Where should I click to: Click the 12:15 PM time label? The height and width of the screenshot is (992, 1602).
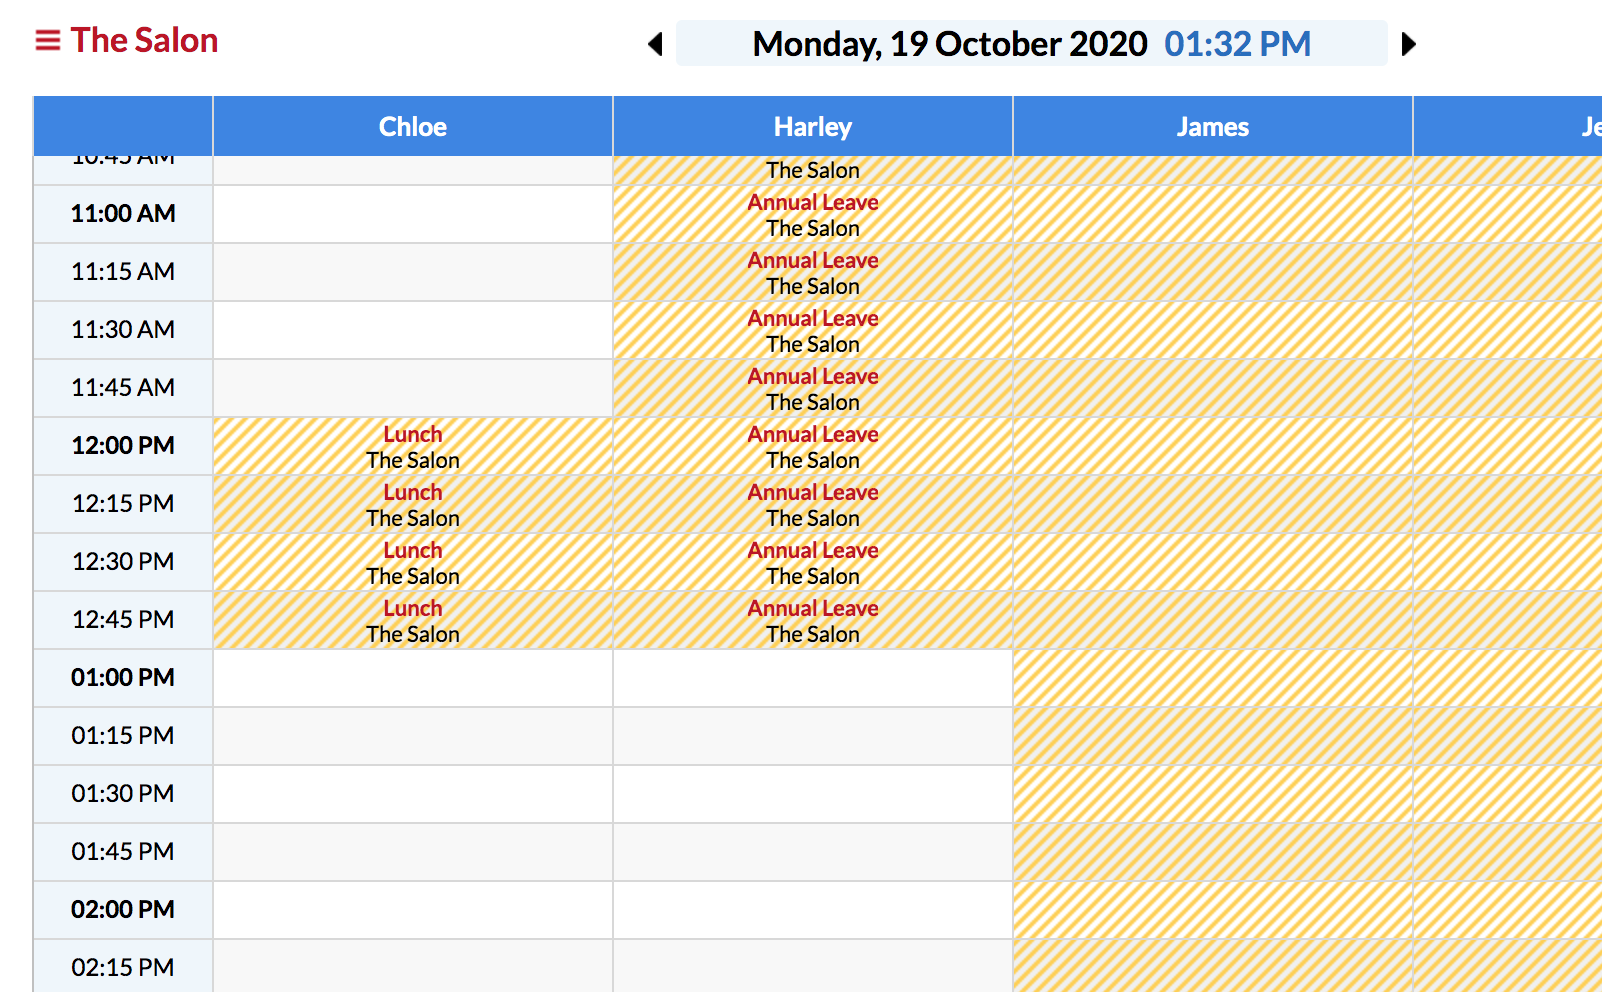(123, 504)
